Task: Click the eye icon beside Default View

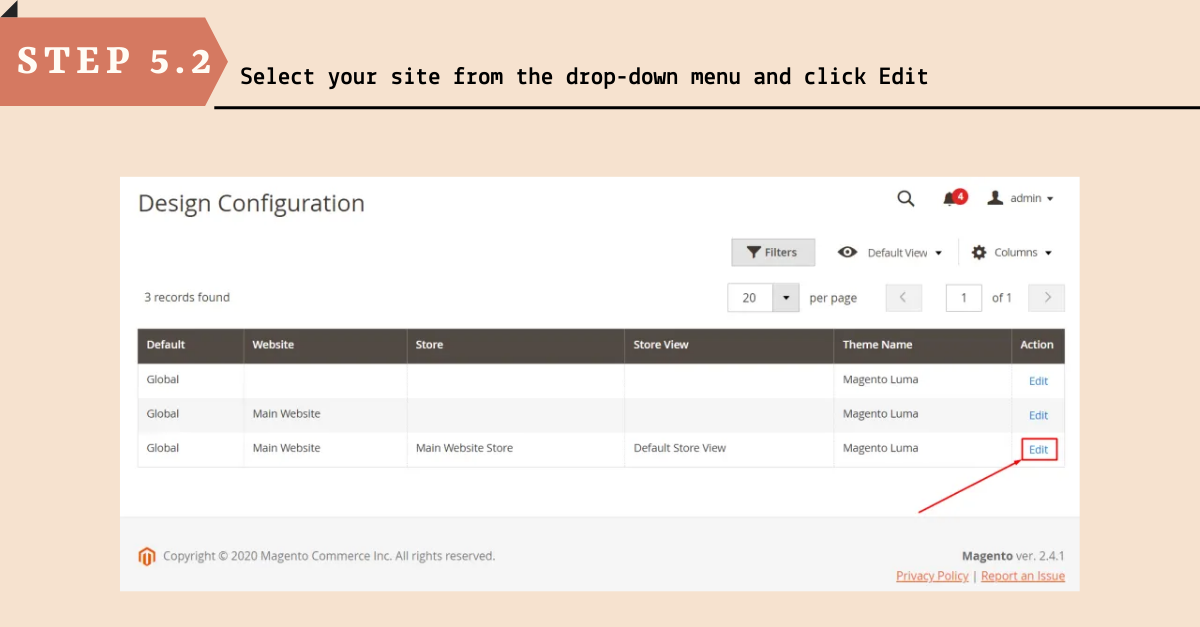Action: pos(848,252)
